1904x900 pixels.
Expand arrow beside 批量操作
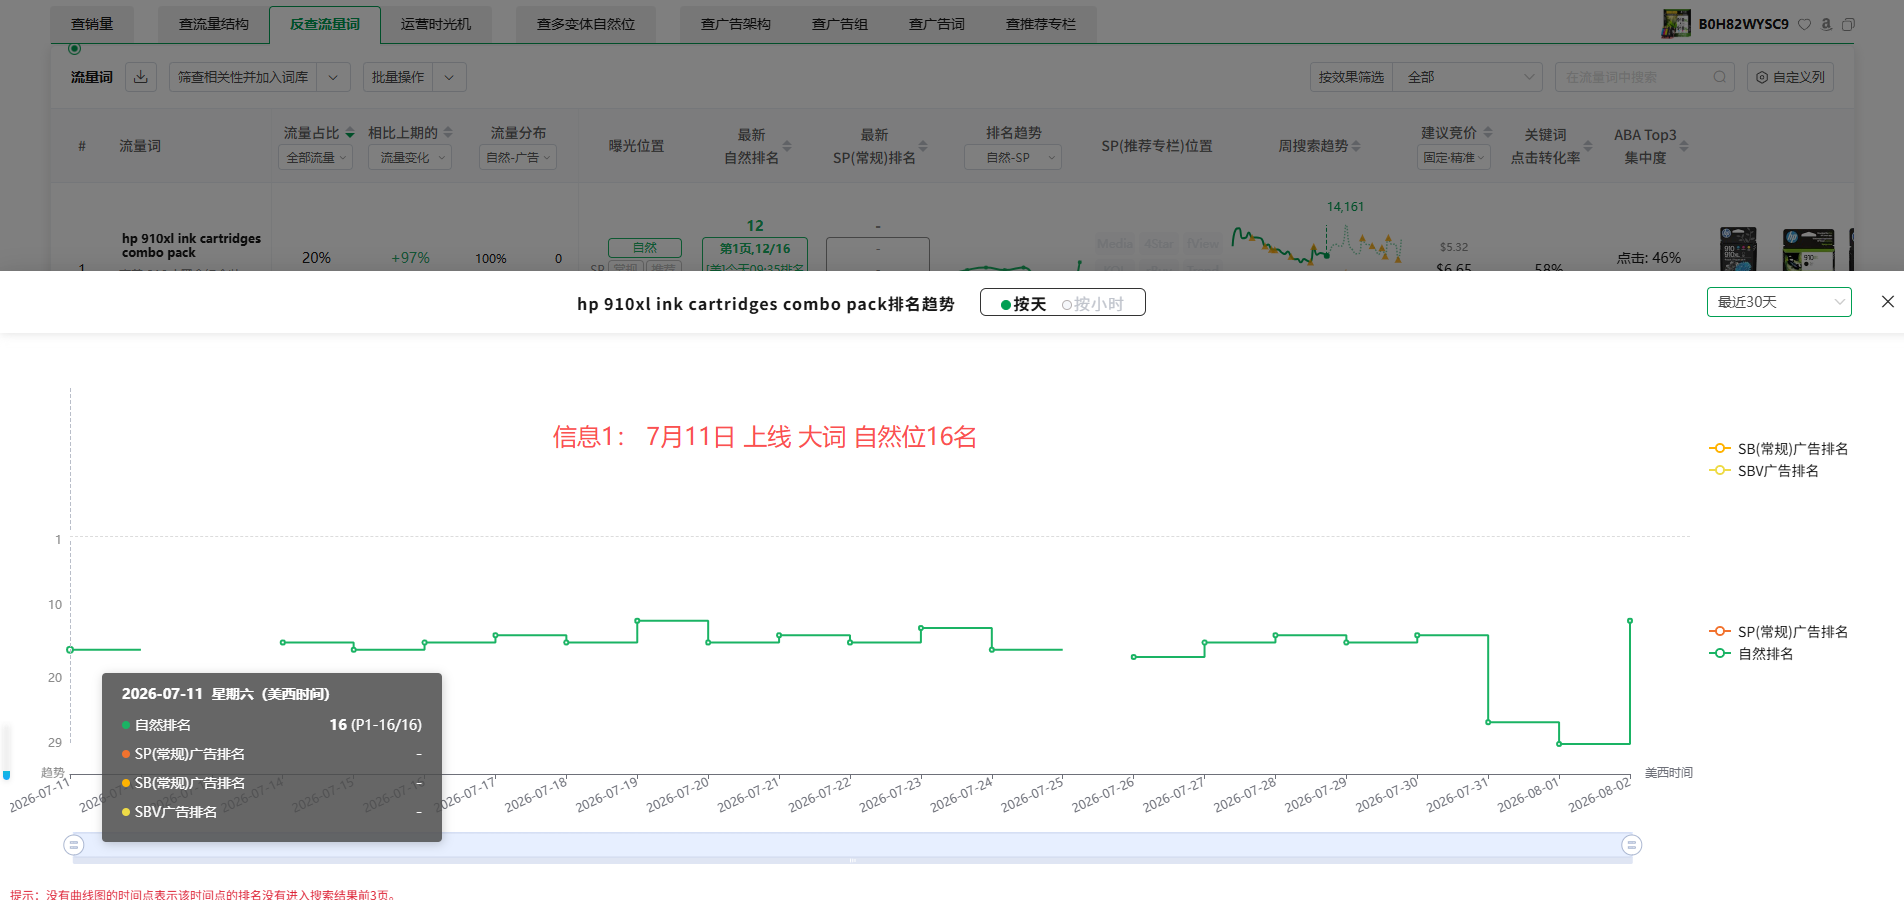[449, 77]
